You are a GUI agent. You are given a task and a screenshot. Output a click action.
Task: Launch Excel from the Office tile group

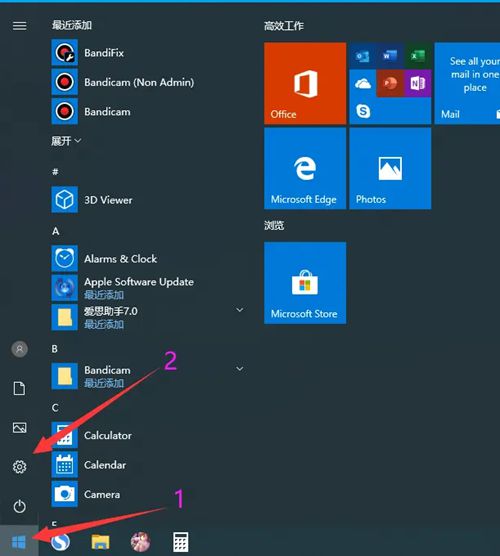418,56
